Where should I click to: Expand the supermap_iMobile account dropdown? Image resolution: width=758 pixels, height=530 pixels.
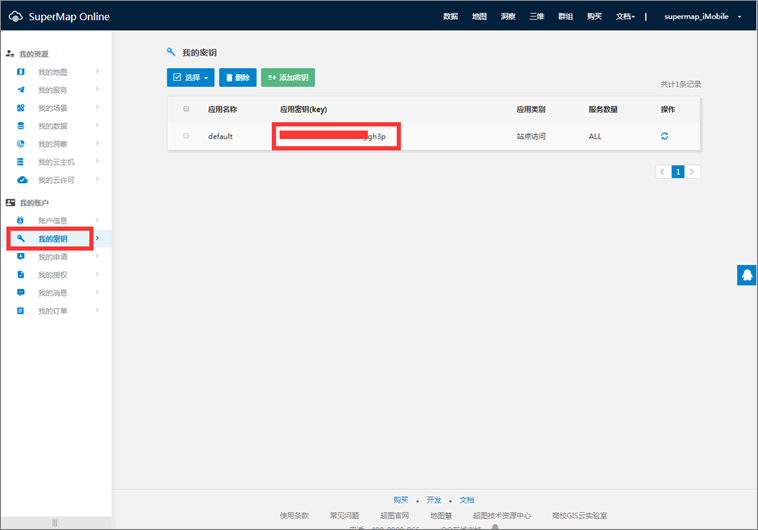point(703,17)
